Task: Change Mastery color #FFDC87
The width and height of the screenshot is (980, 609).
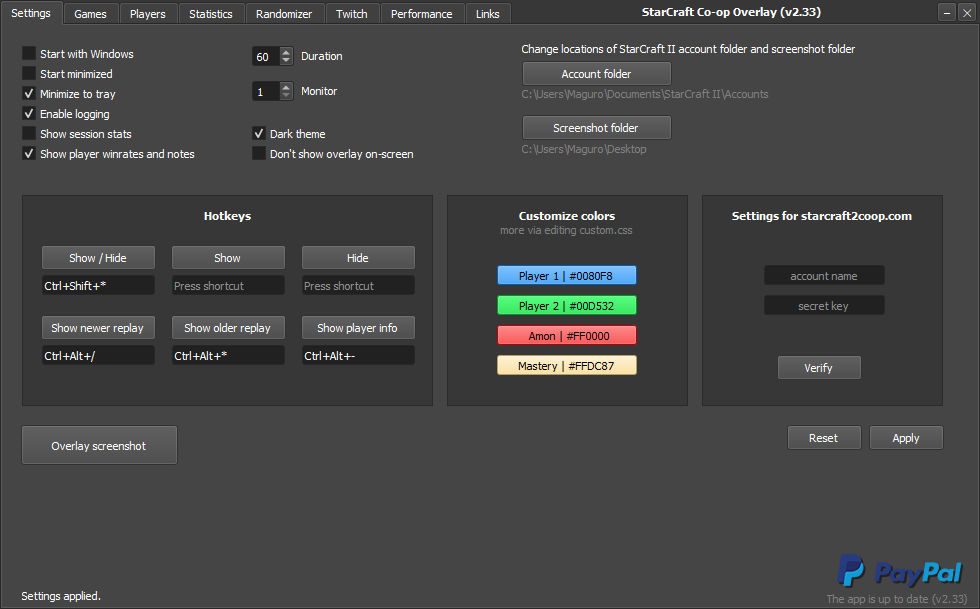Action: [566, 365]
